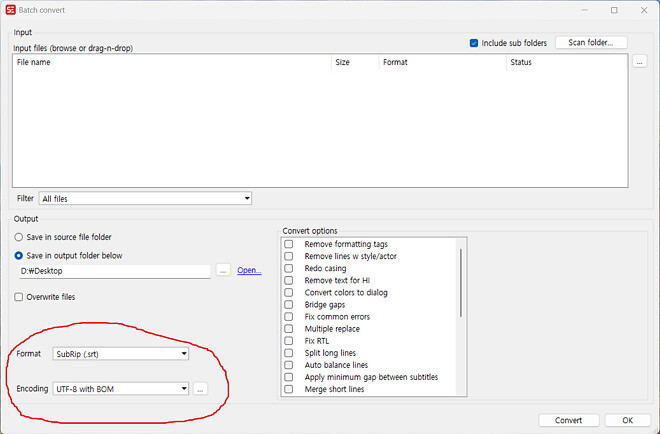This screenshot has width=660, height=434.
Task: Select Save in output folder below
Action: point(19,255)
